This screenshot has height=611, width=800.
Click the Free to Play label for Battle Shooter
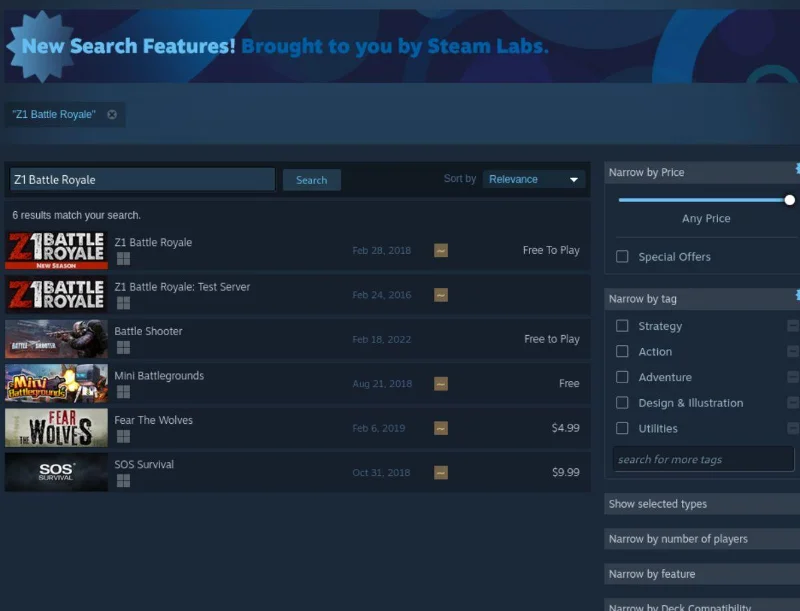[x=552, y=339]
